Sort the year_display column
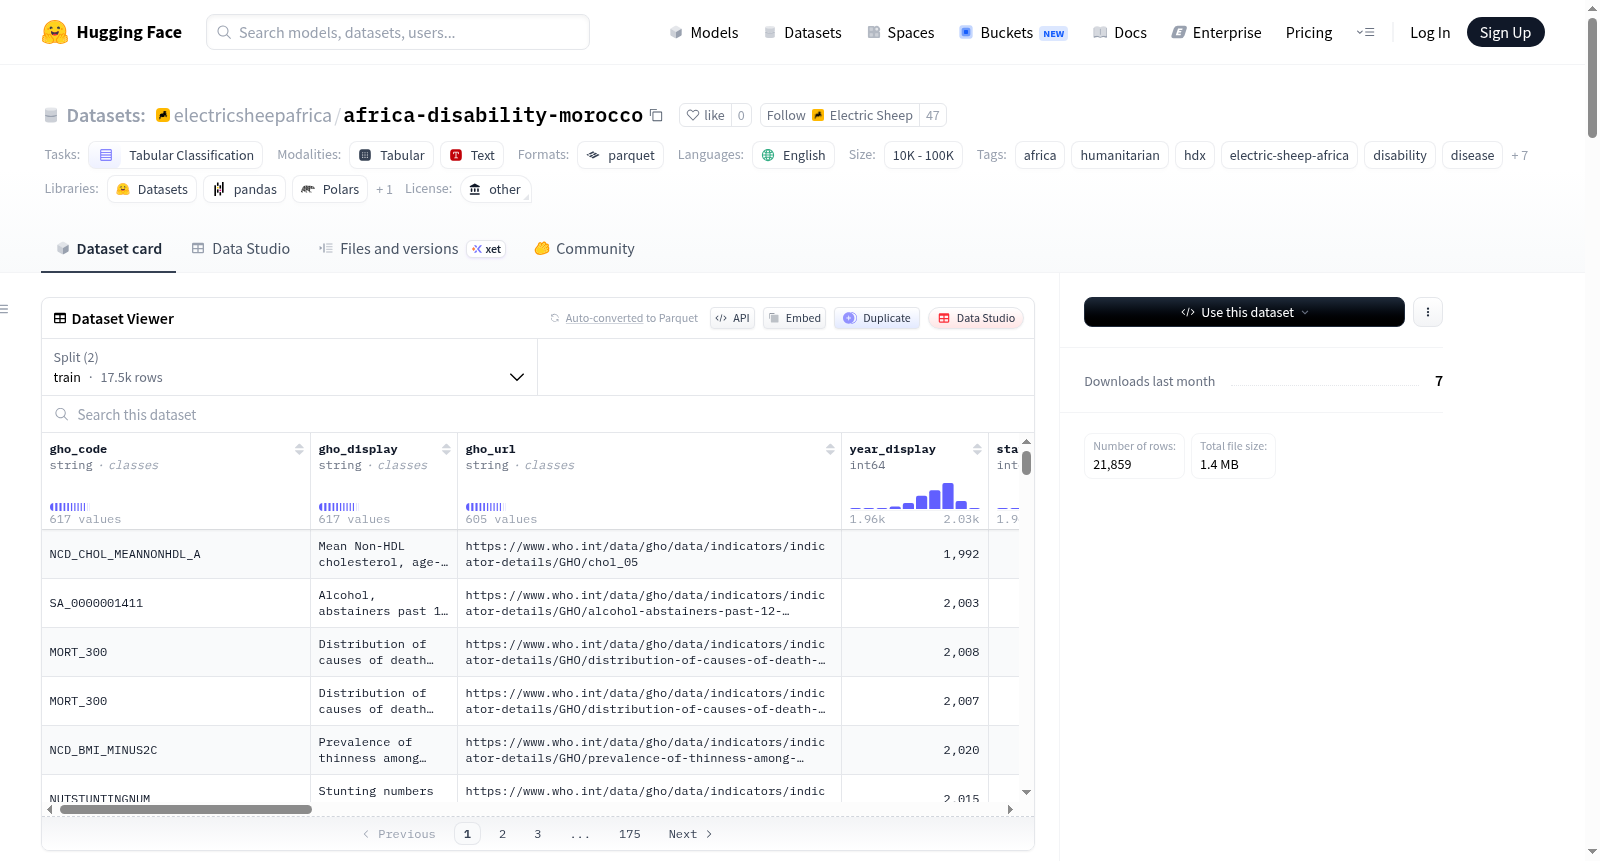Image resolution: width=1600 pixels, height=861 pixels. coord(977,449)
